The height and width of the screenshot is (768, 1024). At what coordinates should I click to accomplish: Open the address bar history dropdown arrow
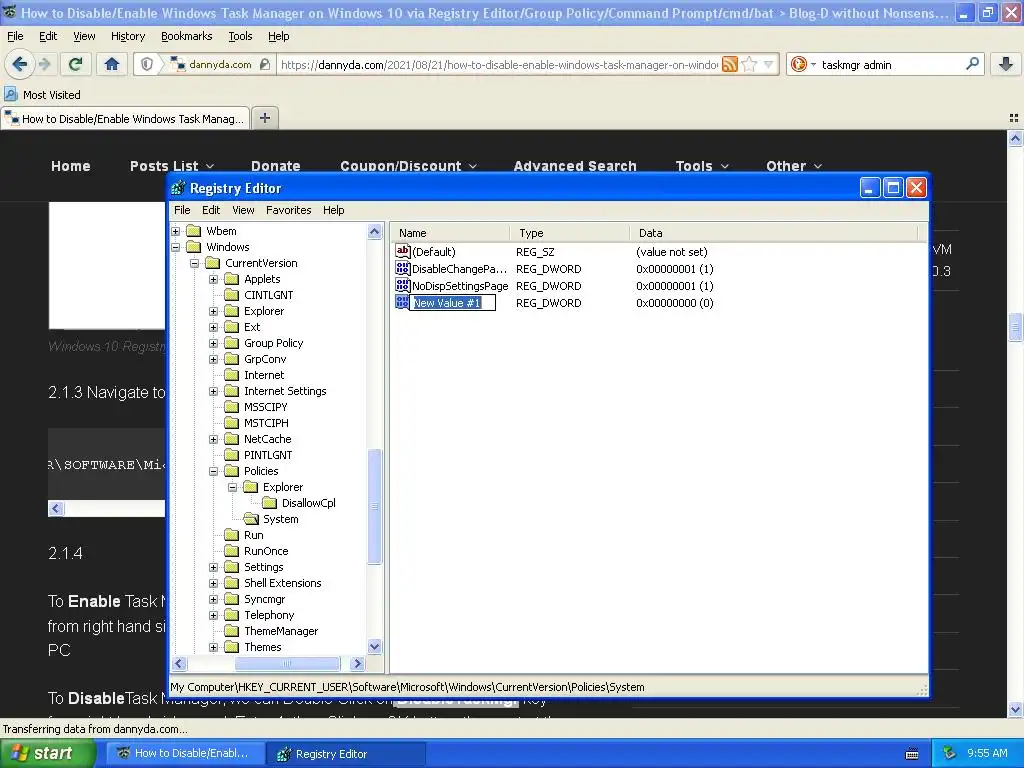769,64
